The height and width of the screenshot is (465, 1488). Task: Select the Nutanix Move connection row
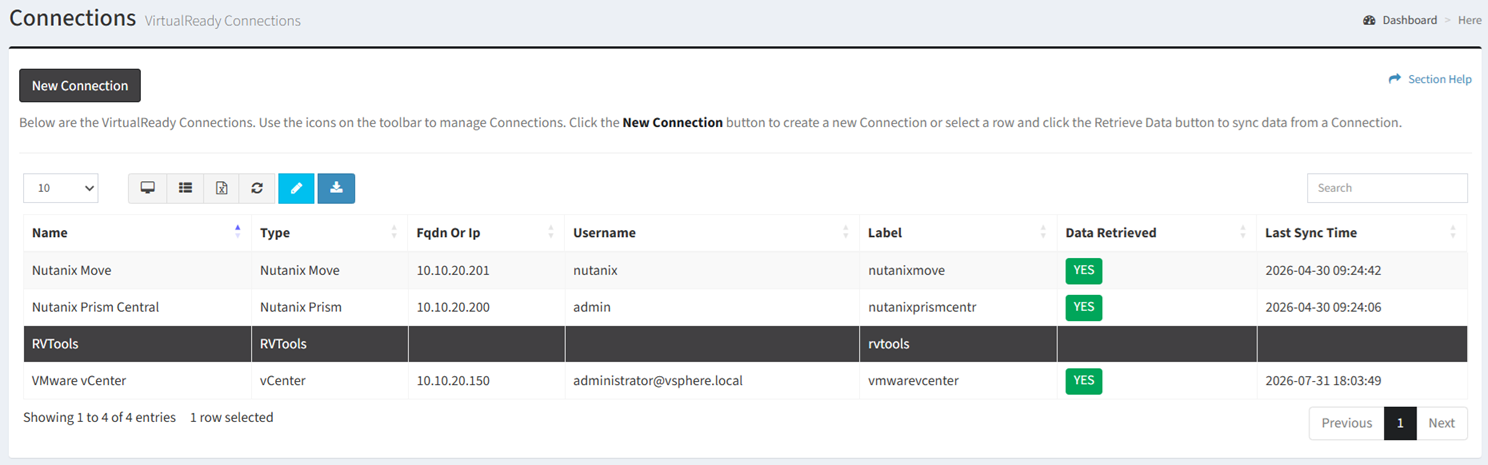point(745,270)
